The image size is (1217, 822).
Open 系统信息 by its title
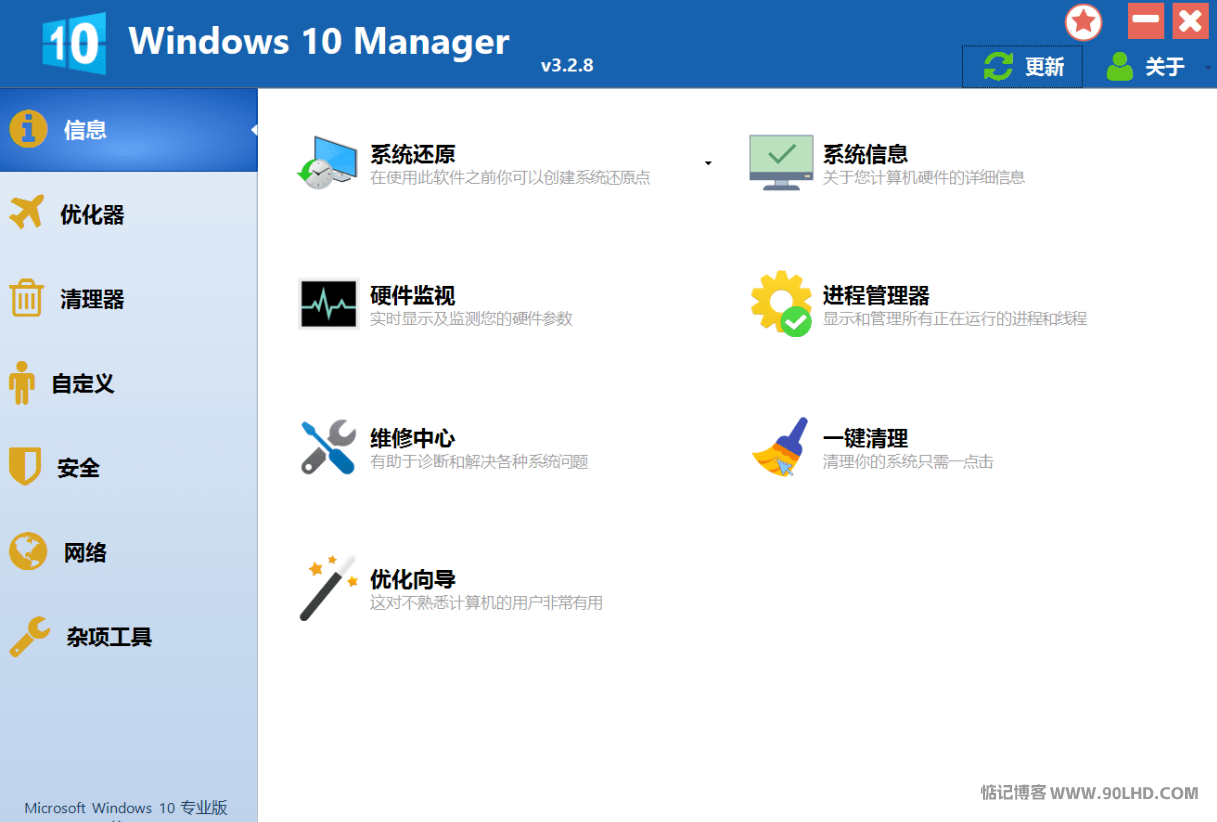[x=866, y=154]
